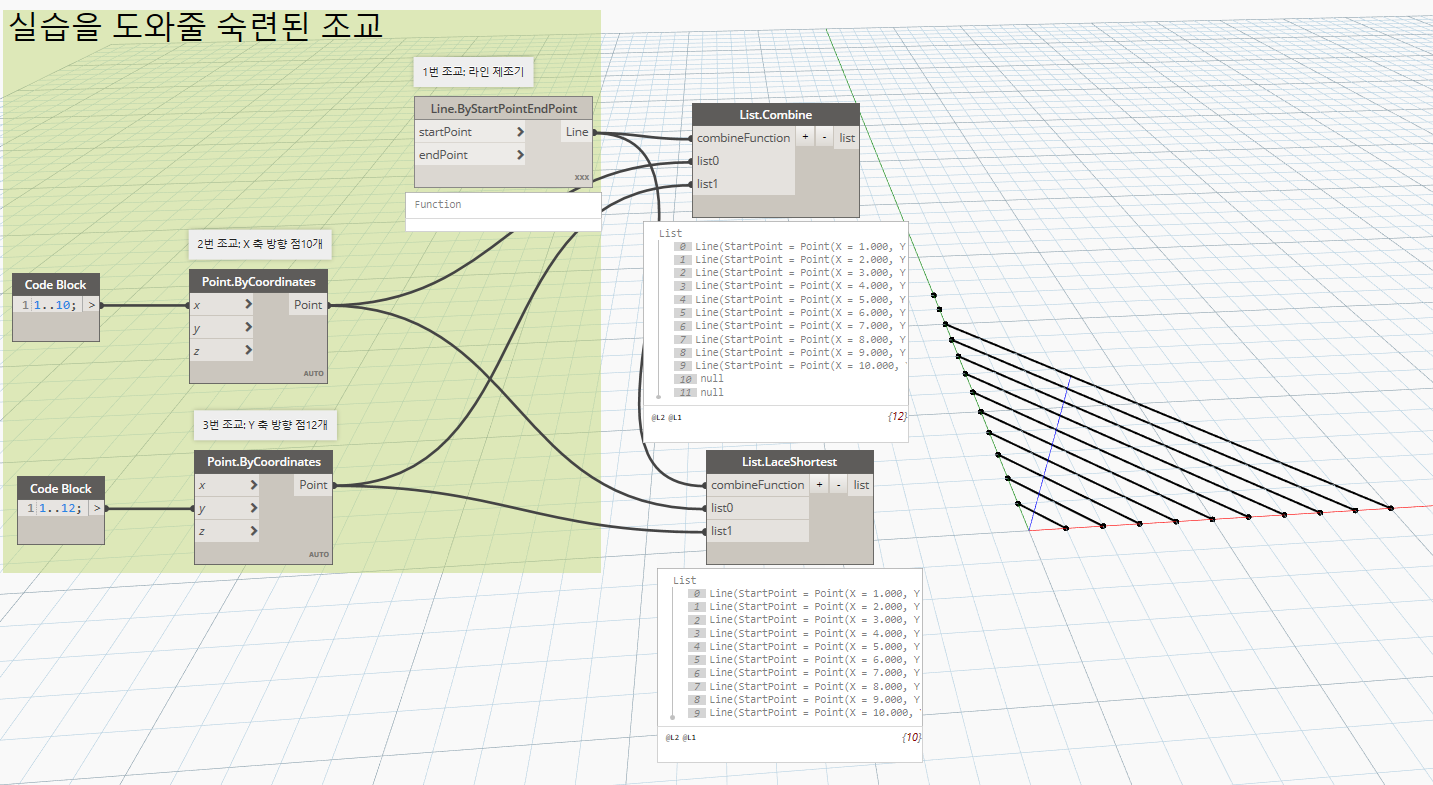Click the 1..12; code text field

(60, 508)
